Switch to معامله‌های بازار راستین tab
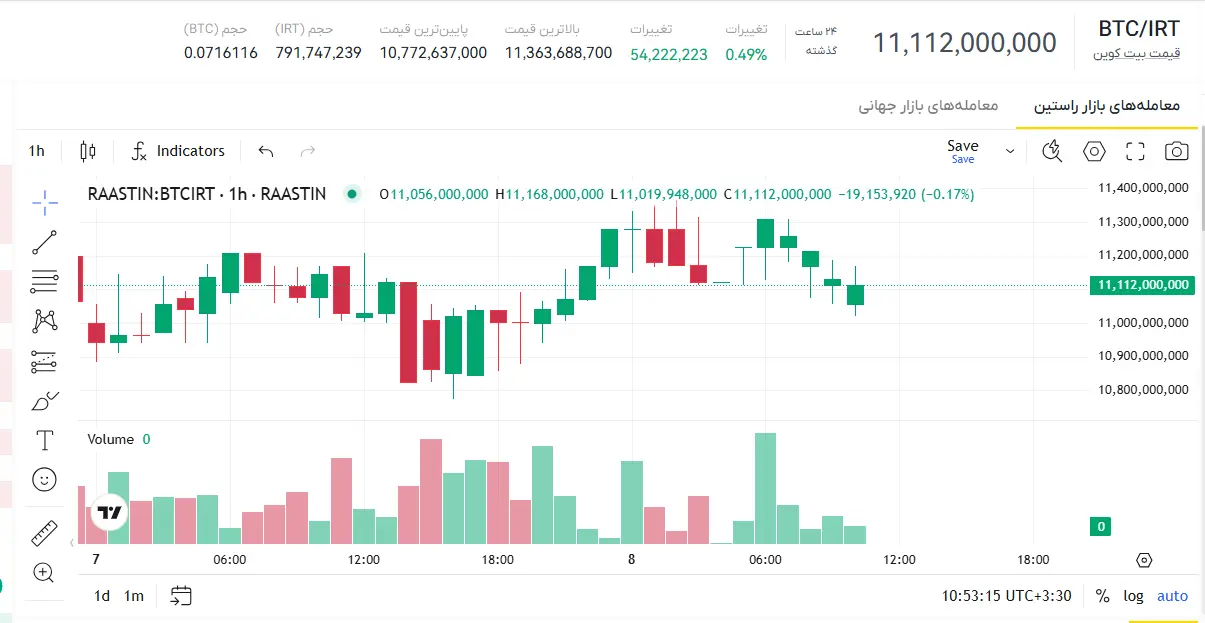Screen dimensions: 1205x623 pyautogui.click(x=1107, y=105)
